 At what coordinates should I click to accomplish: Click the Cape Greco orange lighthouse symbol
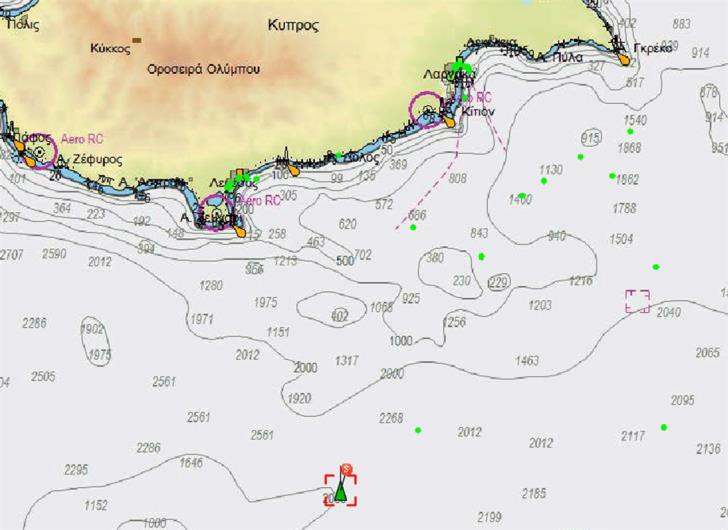(625, 59)
